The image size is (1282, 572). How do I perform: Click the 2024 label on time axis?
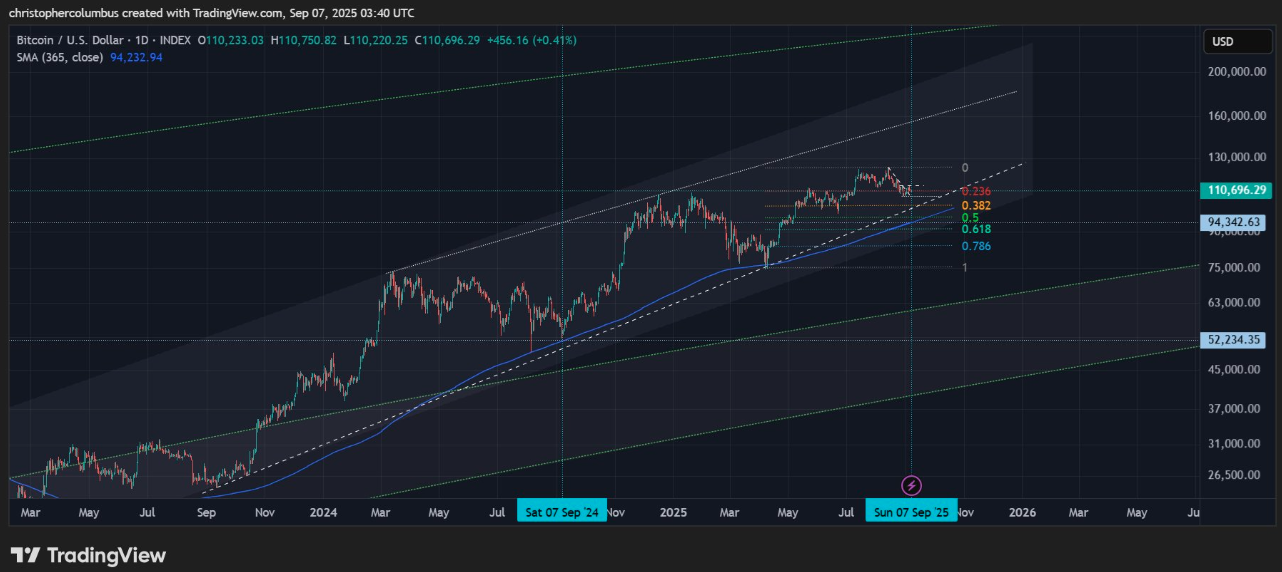(x=323, y=512)
